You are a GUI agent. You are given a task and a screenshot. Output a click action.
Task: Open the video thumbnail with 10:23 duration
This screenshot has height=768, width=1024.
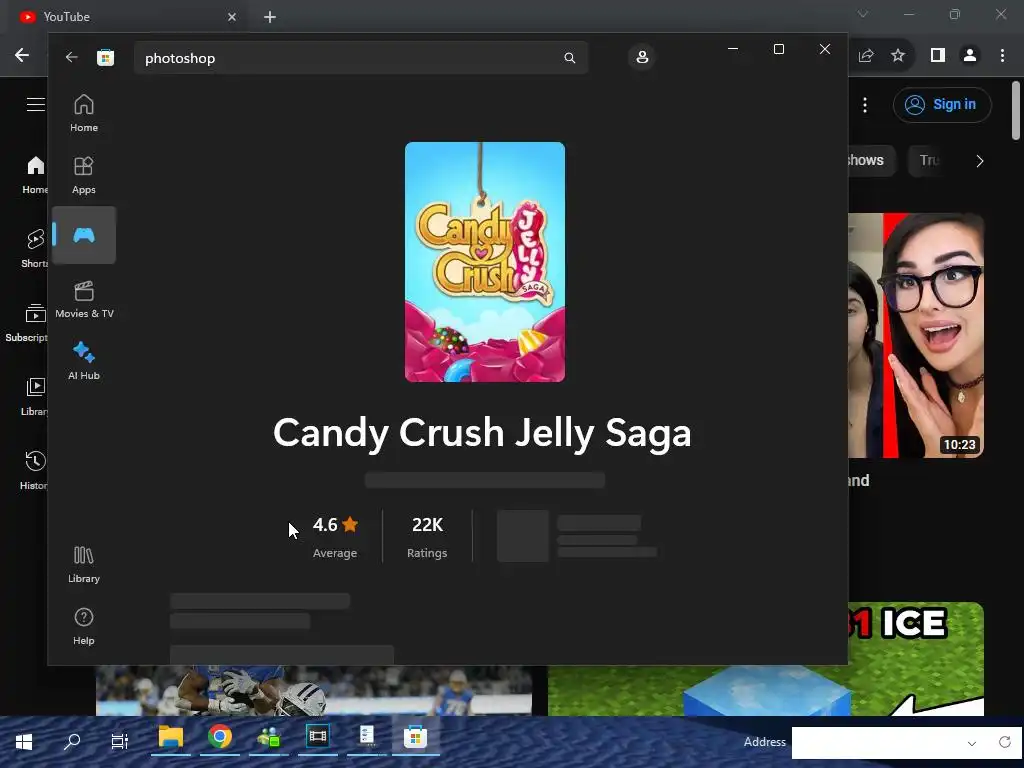pyautogui.click(x=916, y=335)
